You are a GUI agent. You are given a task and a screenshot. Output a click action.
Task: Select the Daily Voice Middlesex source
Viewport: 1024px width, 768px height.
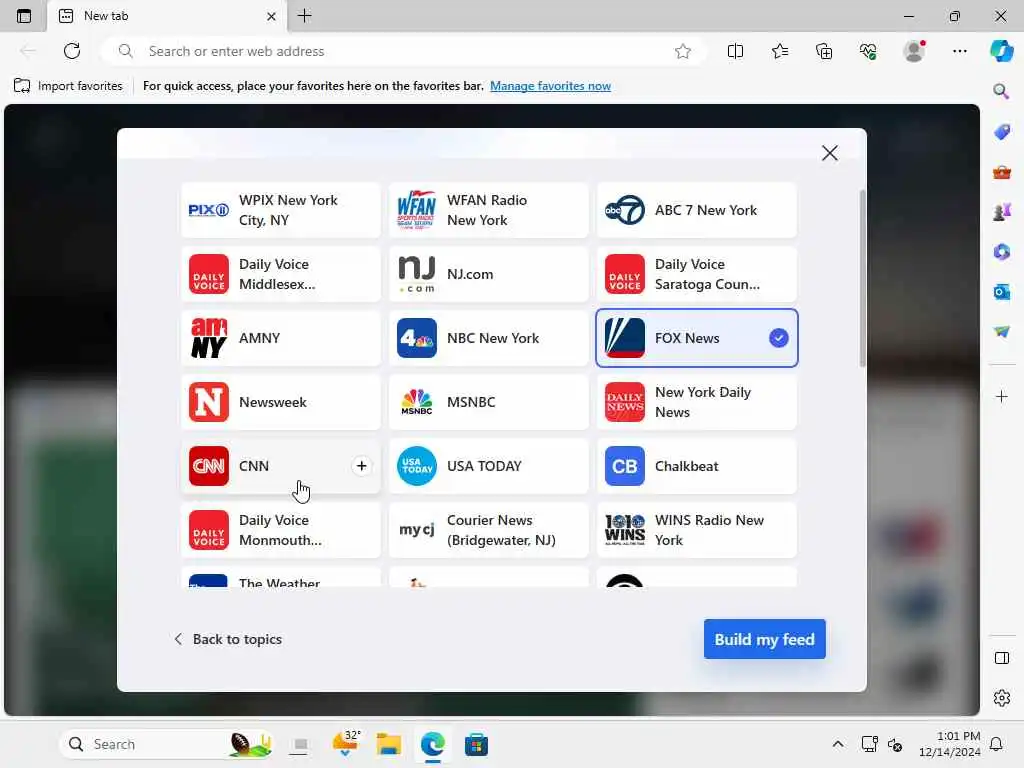(x=281, y=274)
